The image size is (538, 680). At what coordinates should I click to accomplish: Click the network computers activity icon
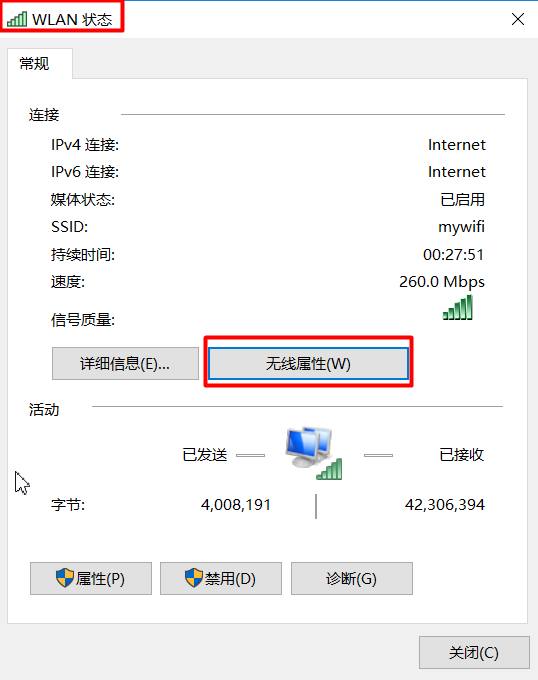click(x=314, y=453)
